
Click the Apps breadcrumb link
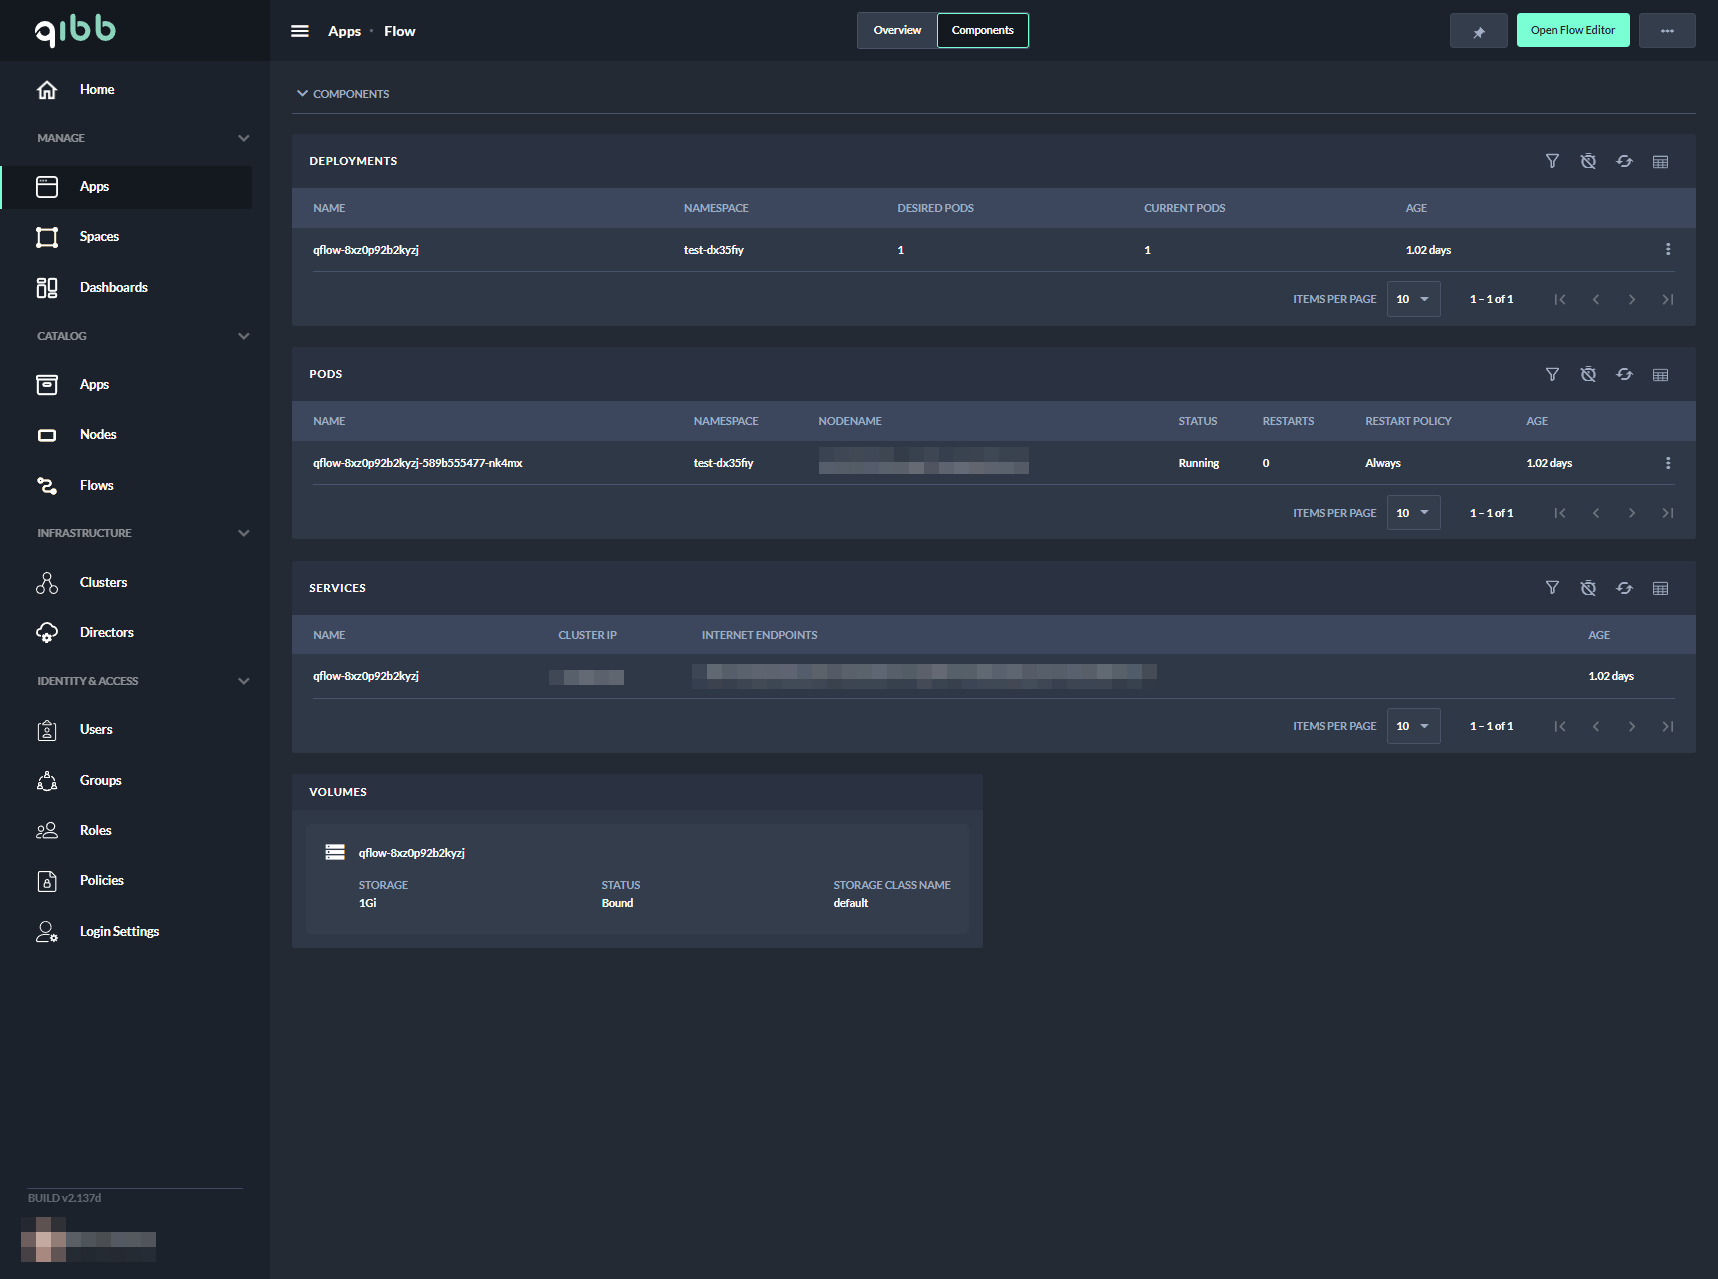[344, 31]
